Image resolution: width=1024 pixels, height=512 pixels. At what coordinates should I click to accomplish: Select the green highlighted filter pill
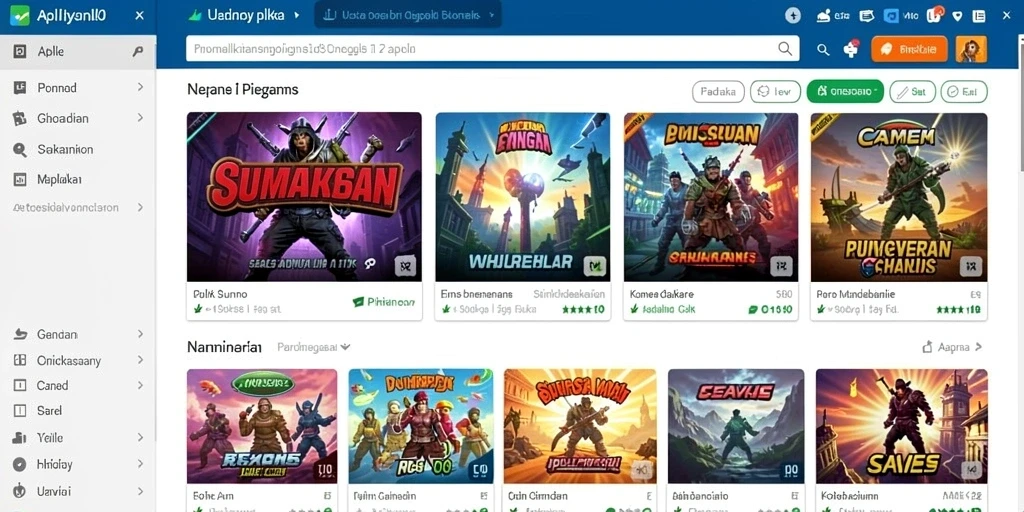click(x=845, y=92)
